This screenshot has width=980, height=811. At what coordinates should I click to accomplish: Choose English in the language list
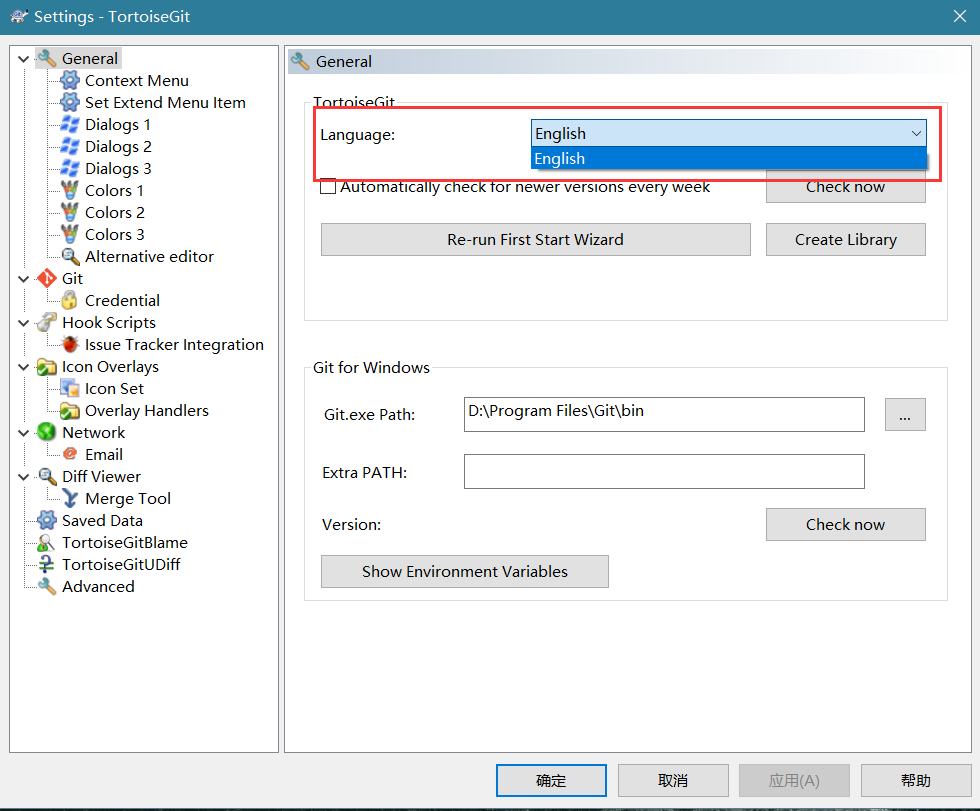click(x=729, y=159)
